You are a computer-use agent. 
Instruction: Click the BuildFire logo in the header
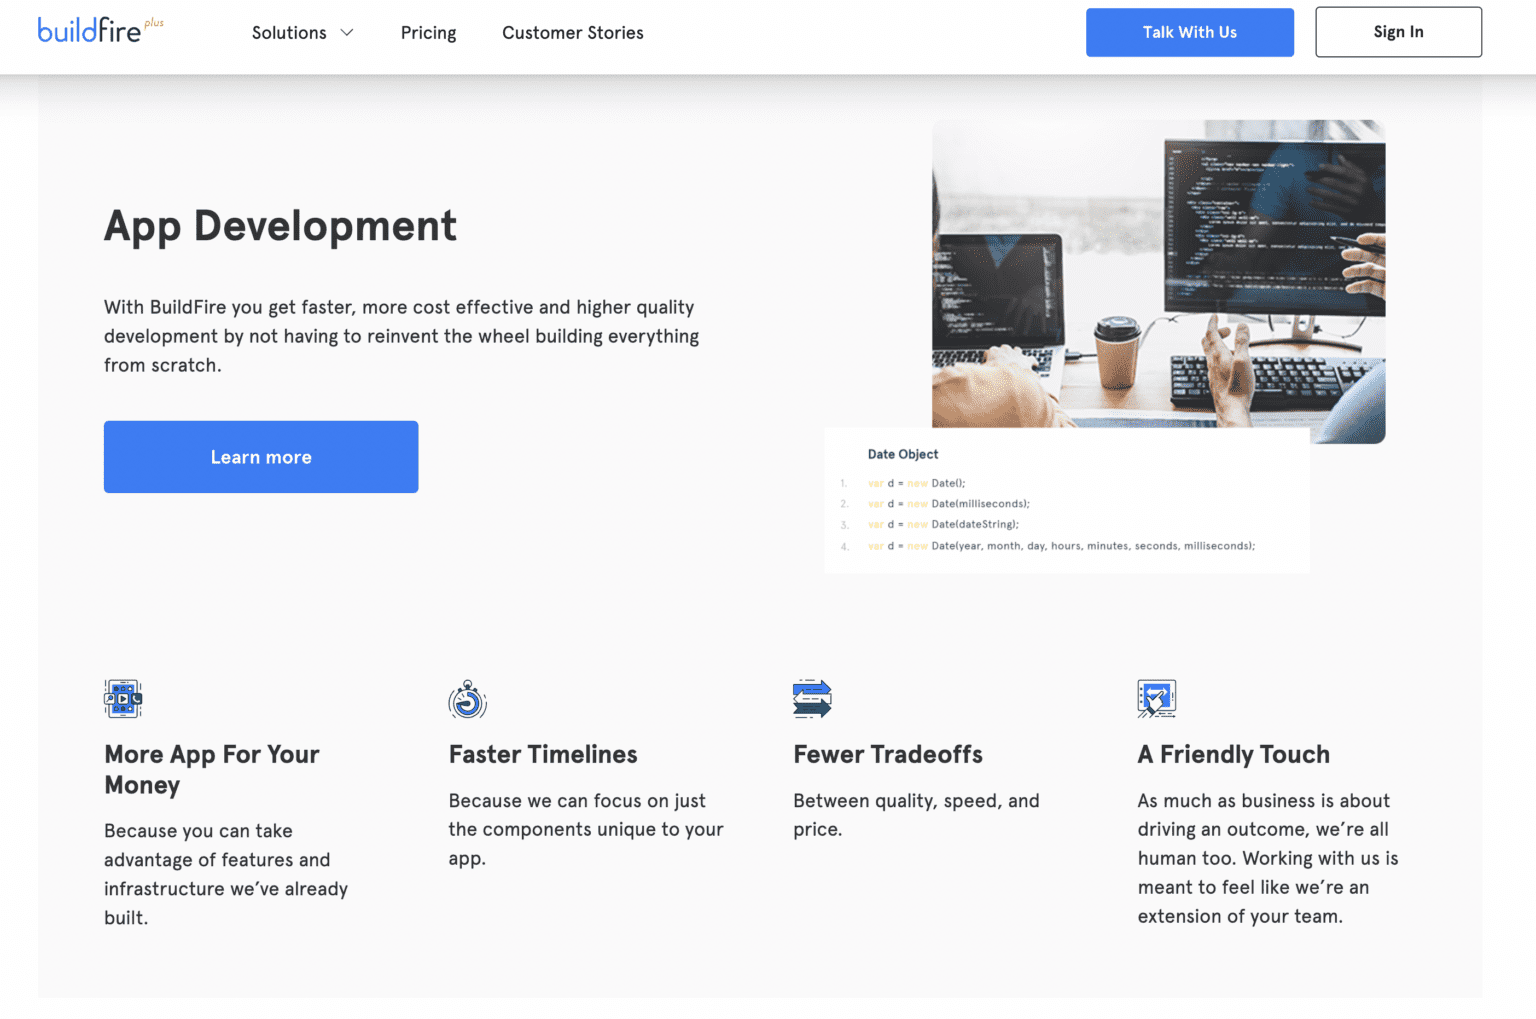[91, 30]
